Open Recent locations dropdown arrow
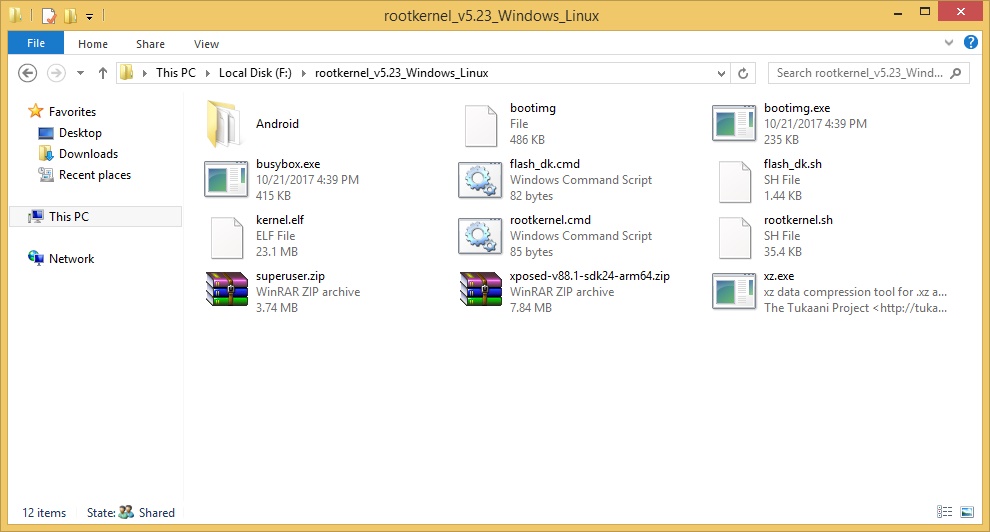Screen dimensions: 990x532 pyautogui.click(x=80, y=73)
